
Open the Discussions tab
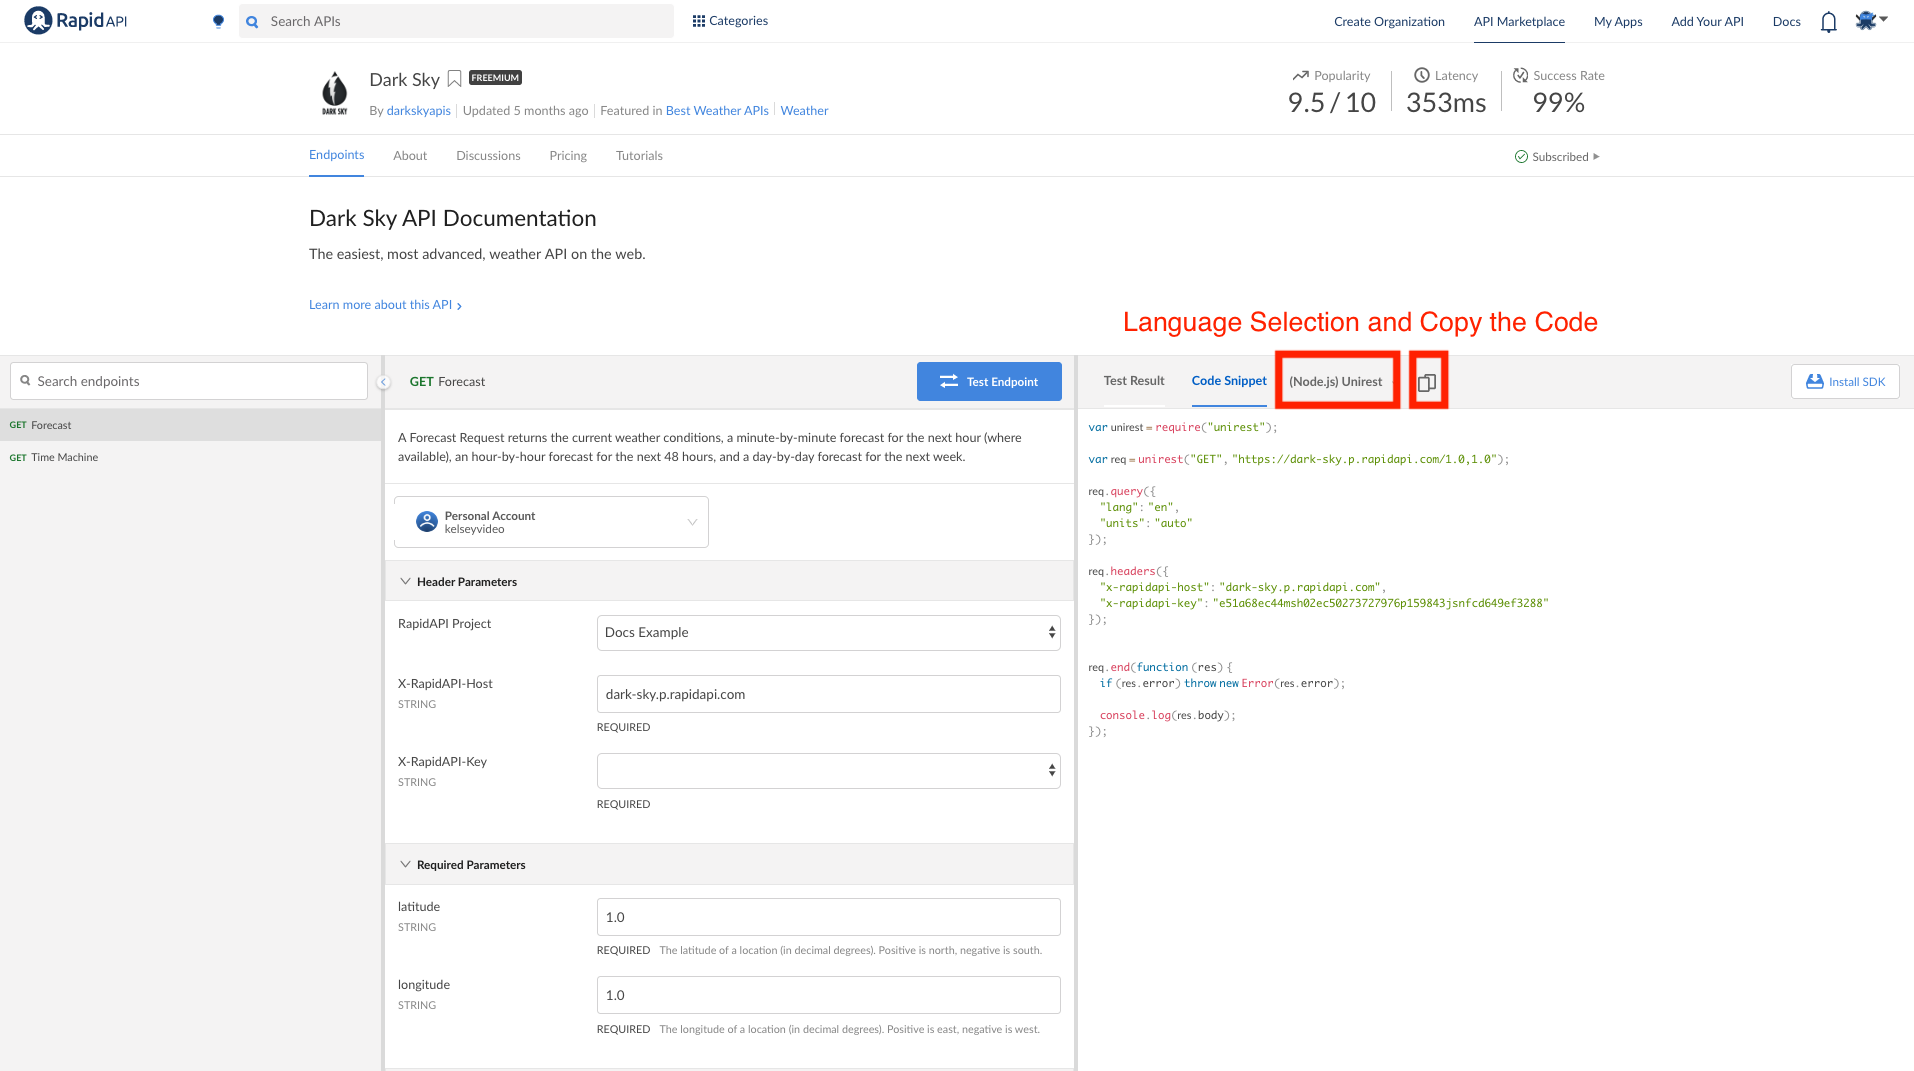(x=488, y=156)
